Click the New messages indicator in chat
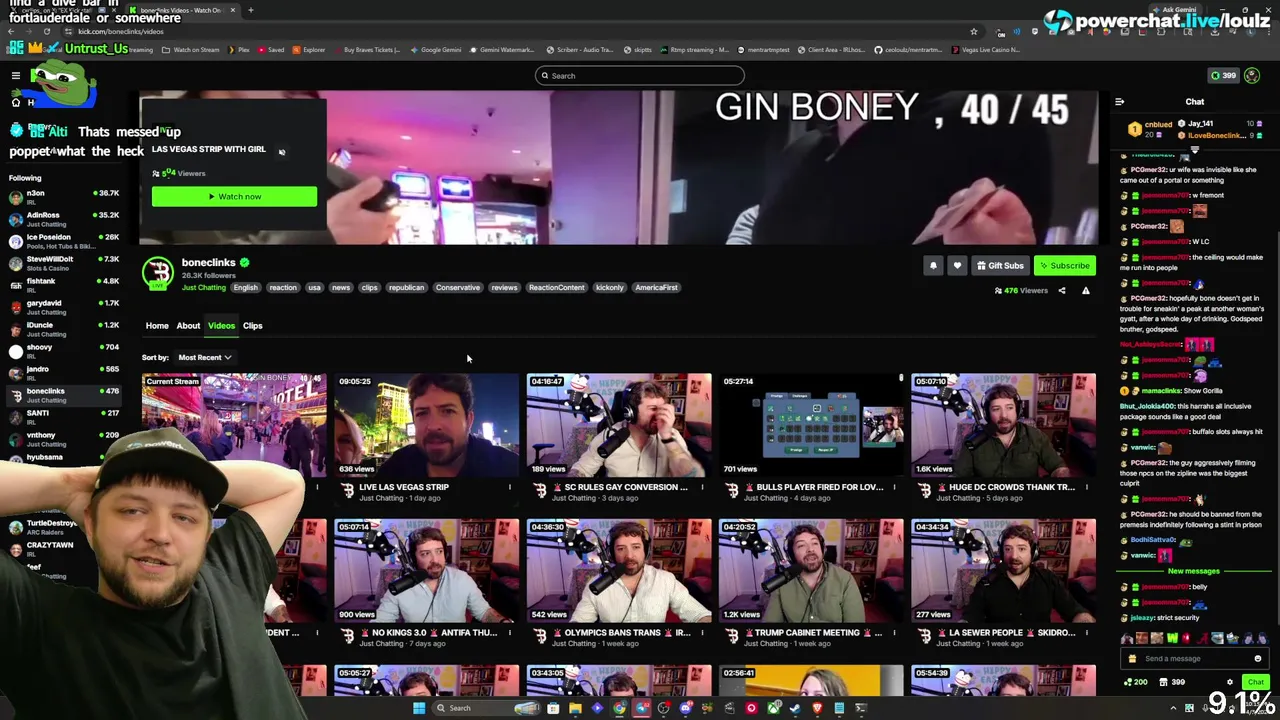 [x=1194, y=571]
